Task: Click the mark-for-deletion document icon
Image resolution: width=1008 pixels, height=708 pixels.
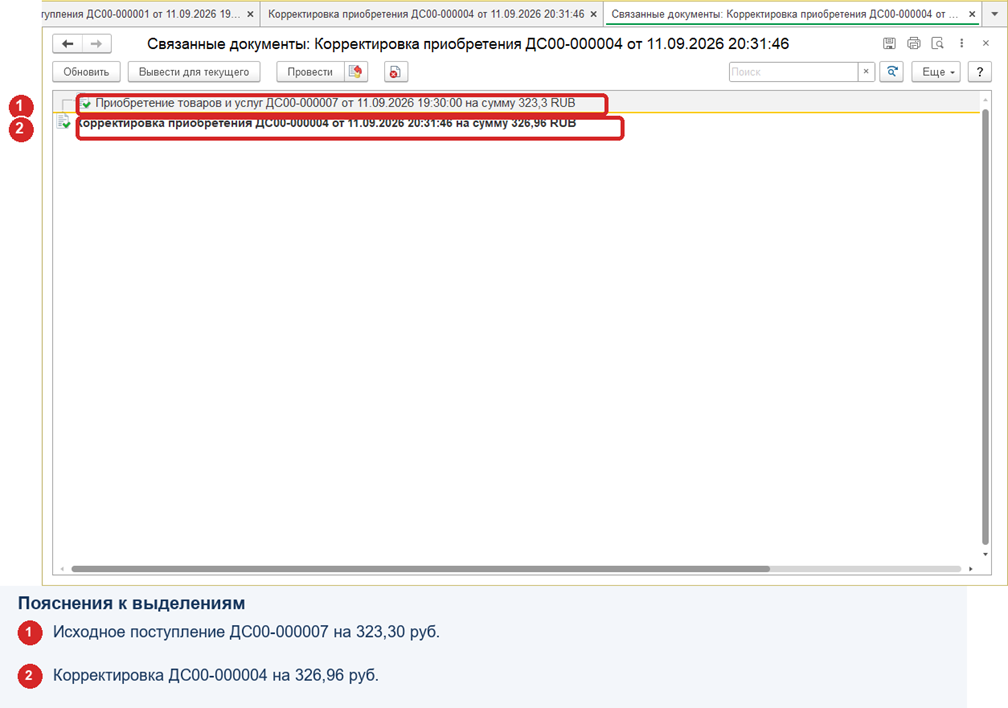Action: [x=395, y=72]
